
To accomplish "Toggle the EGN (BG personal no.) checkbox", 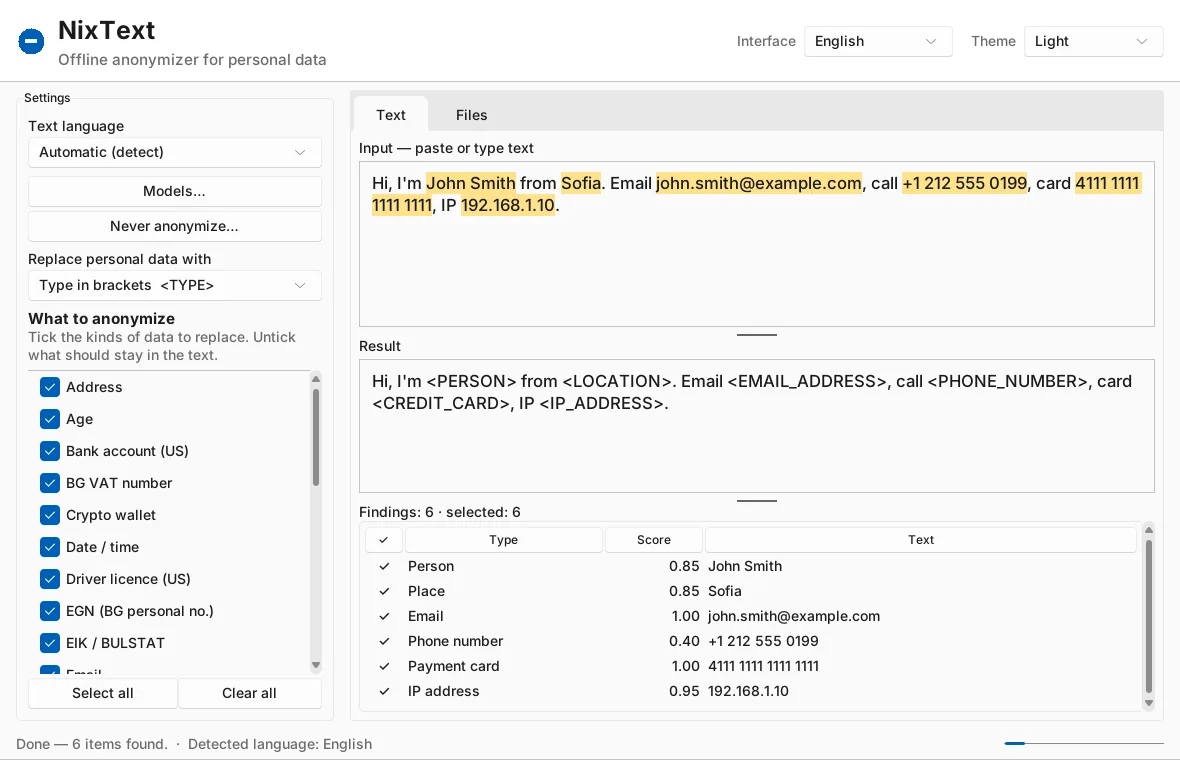I will coord(50,611).
